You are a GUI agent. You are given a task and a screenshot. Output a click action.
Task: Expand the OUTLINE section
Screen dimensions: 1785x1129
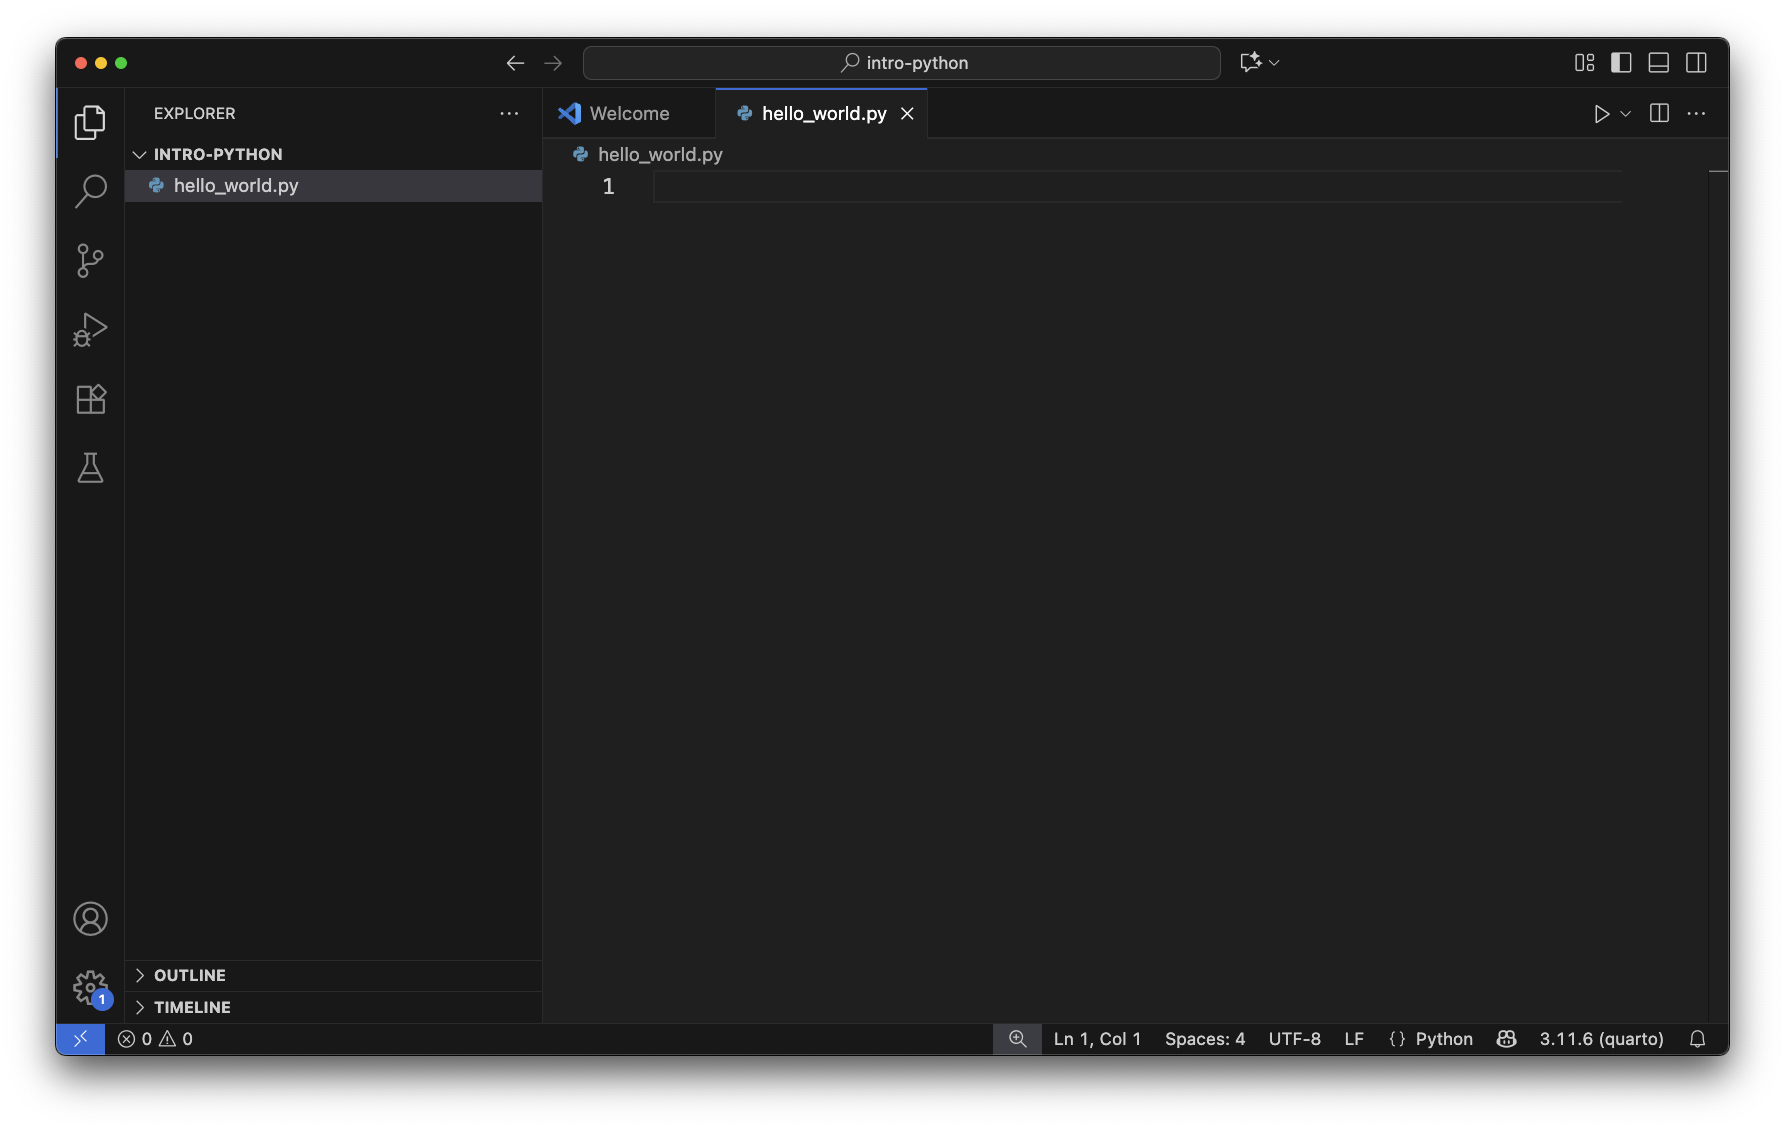189,975
